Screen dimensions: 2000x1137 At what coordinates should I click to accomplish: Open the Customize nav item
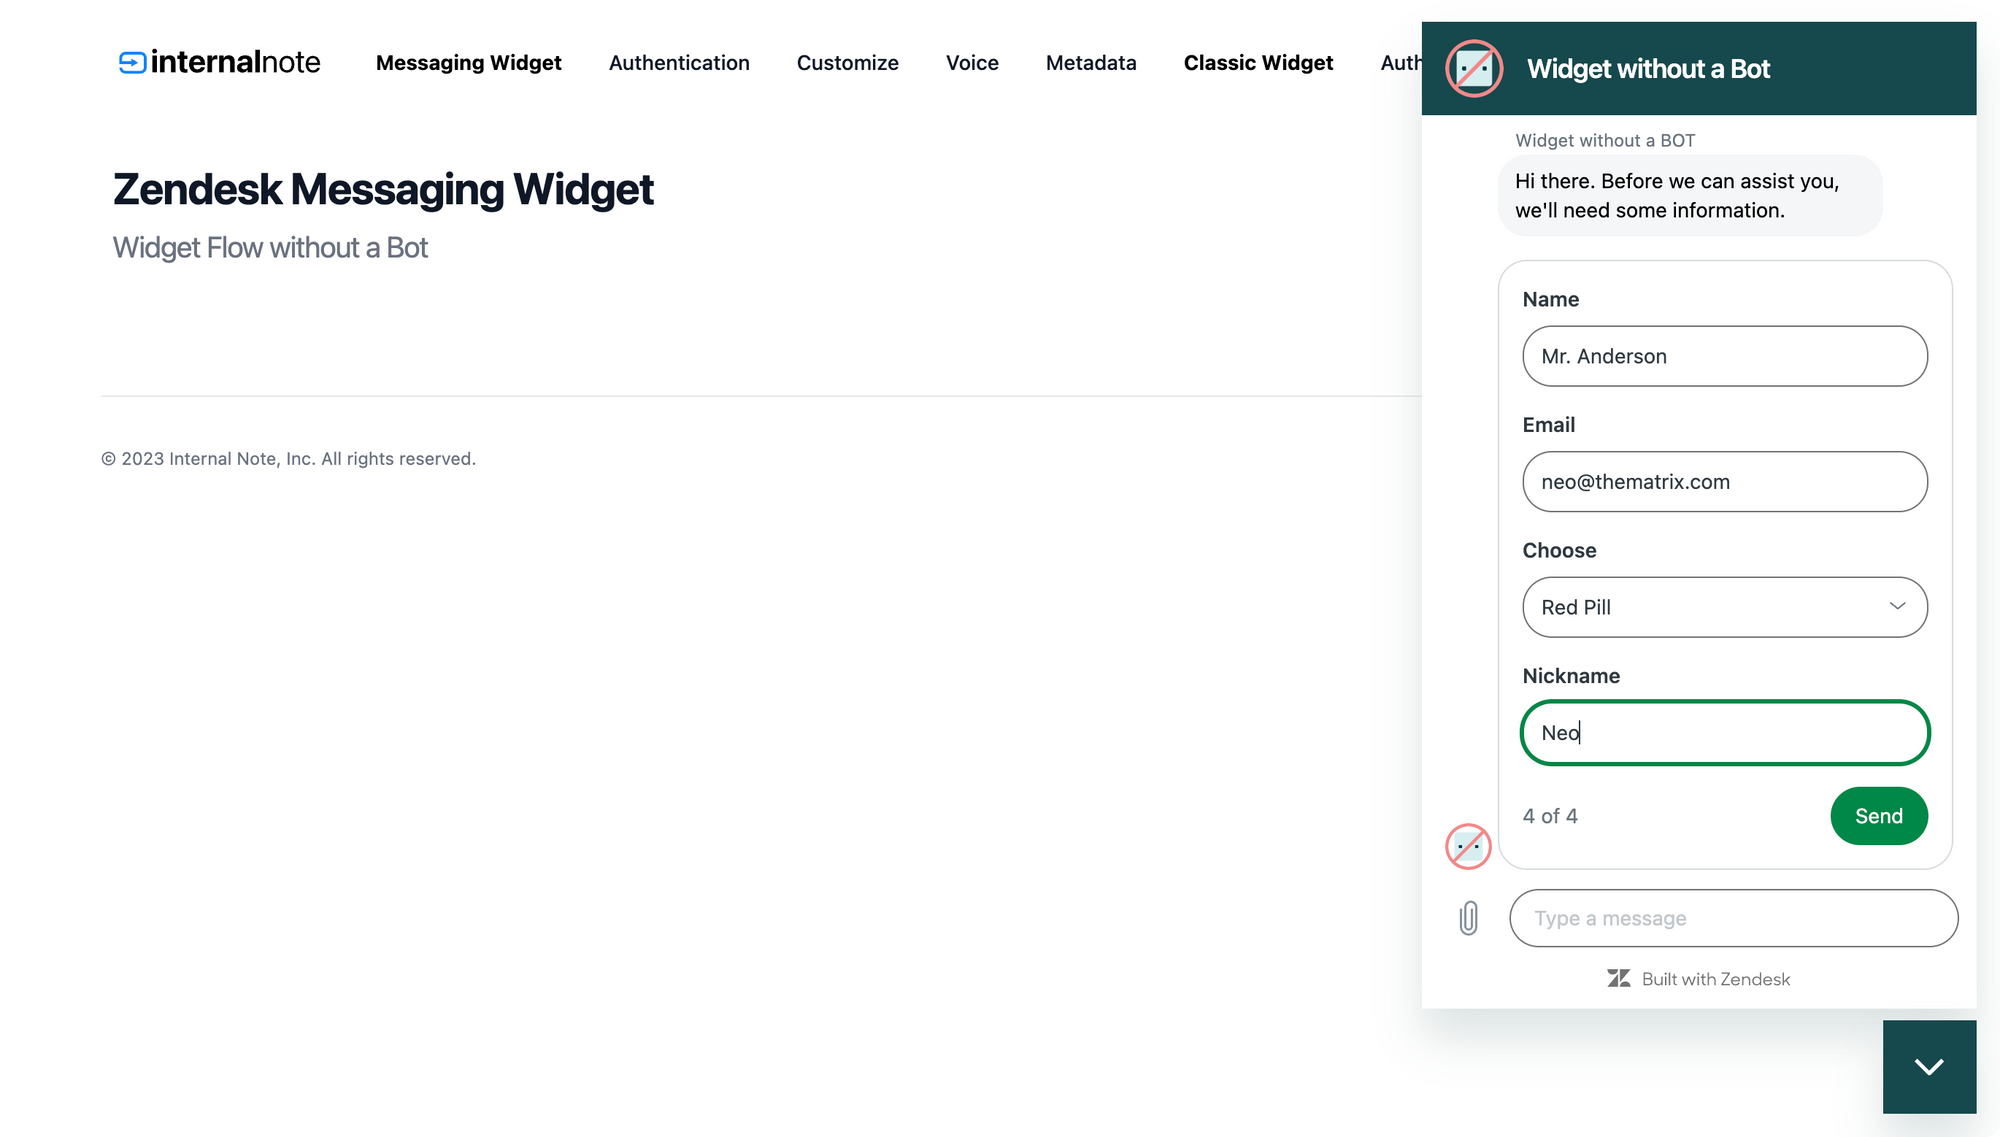(x=847, y=63)
